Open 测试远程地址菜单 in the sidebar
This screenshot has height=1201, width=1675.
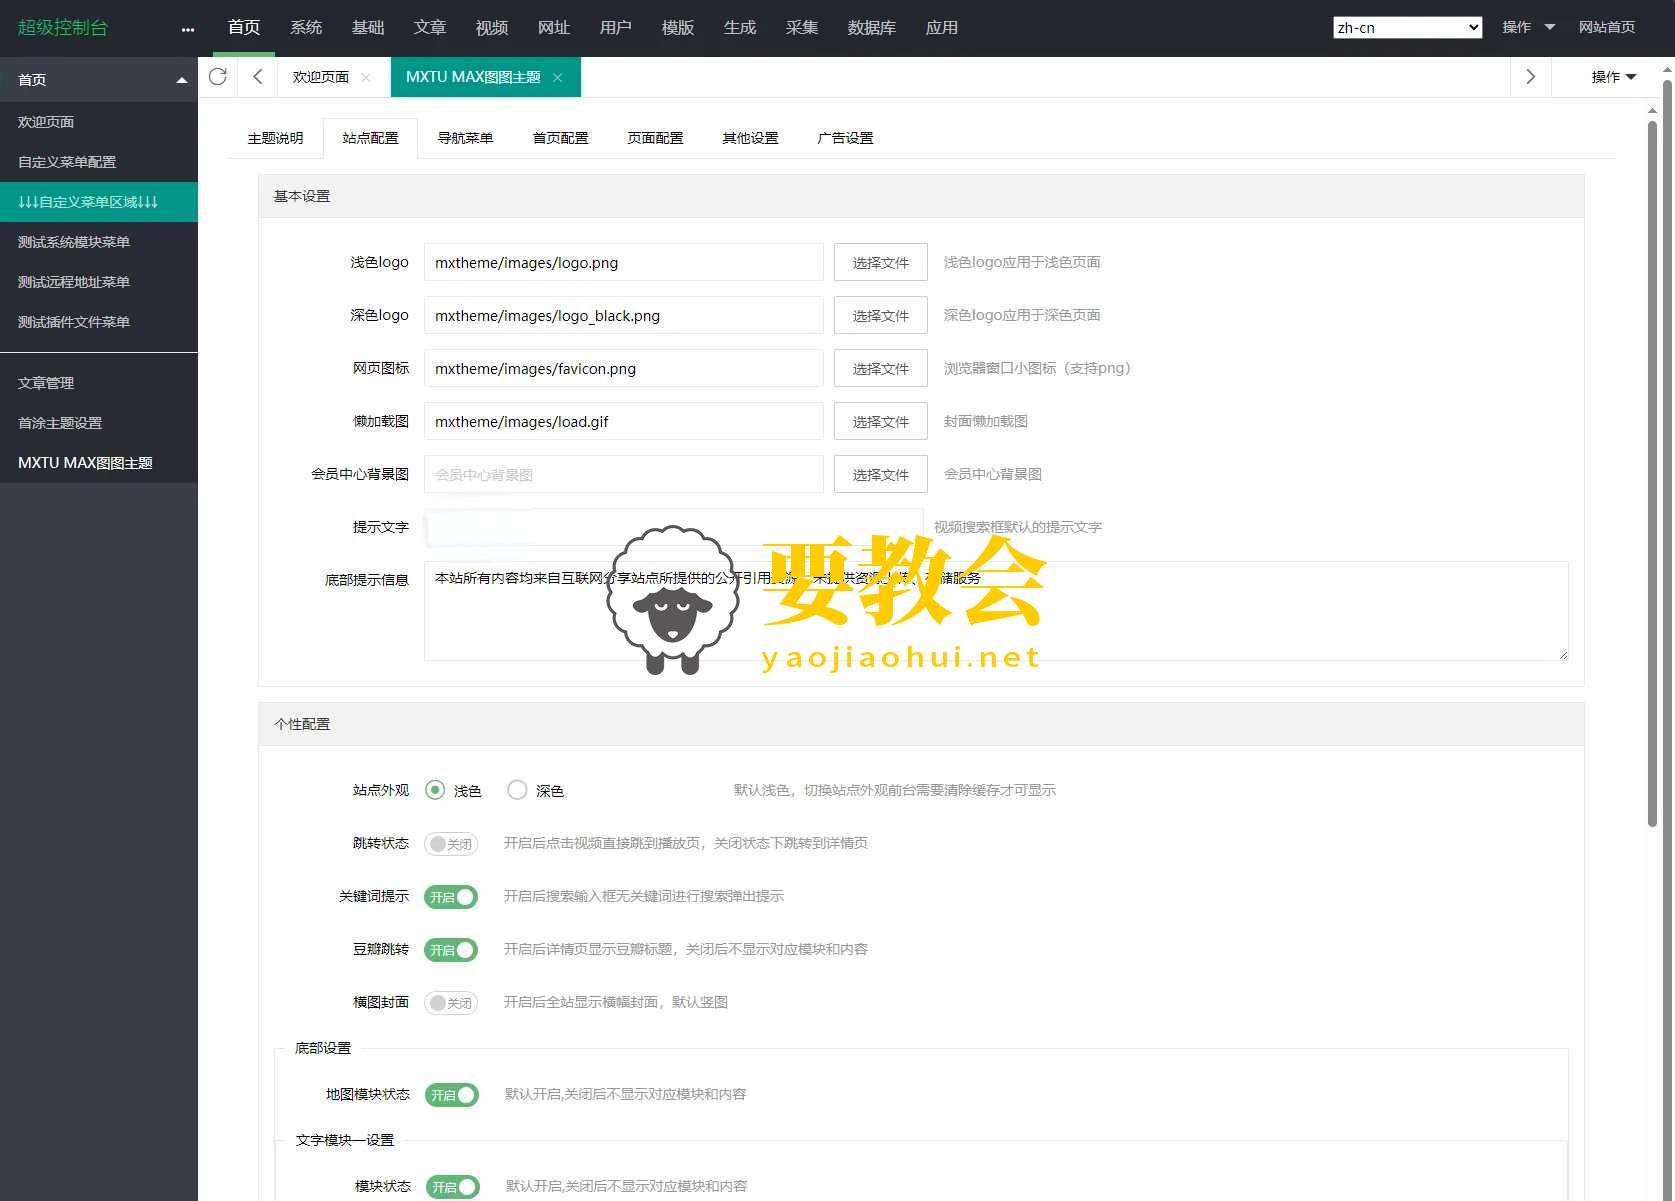point(99,282)
